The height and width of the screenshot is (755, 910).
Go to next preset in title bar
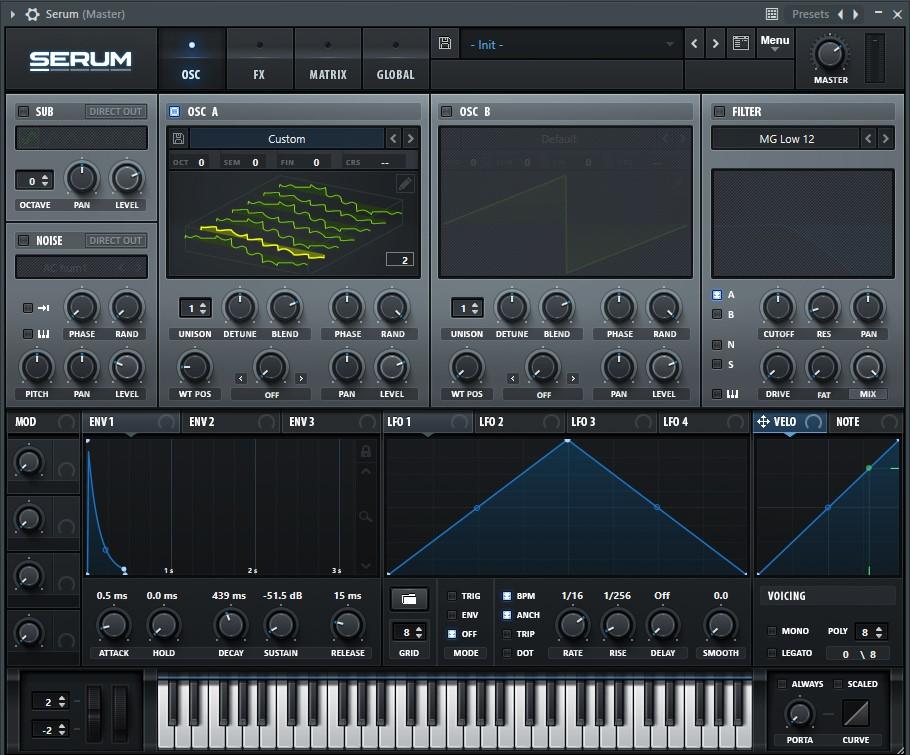855,14
